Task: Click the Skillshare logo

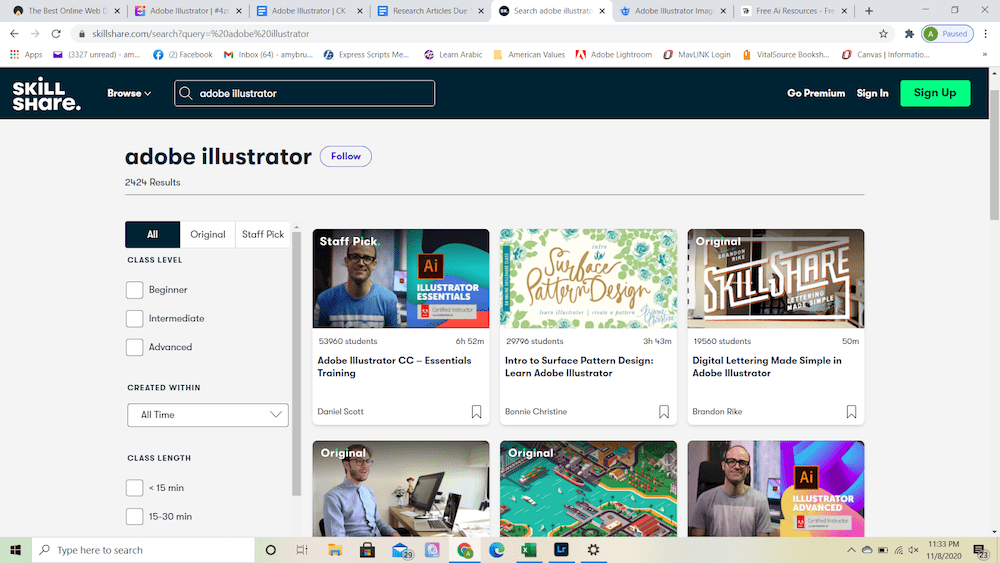Action: point(47,94)
